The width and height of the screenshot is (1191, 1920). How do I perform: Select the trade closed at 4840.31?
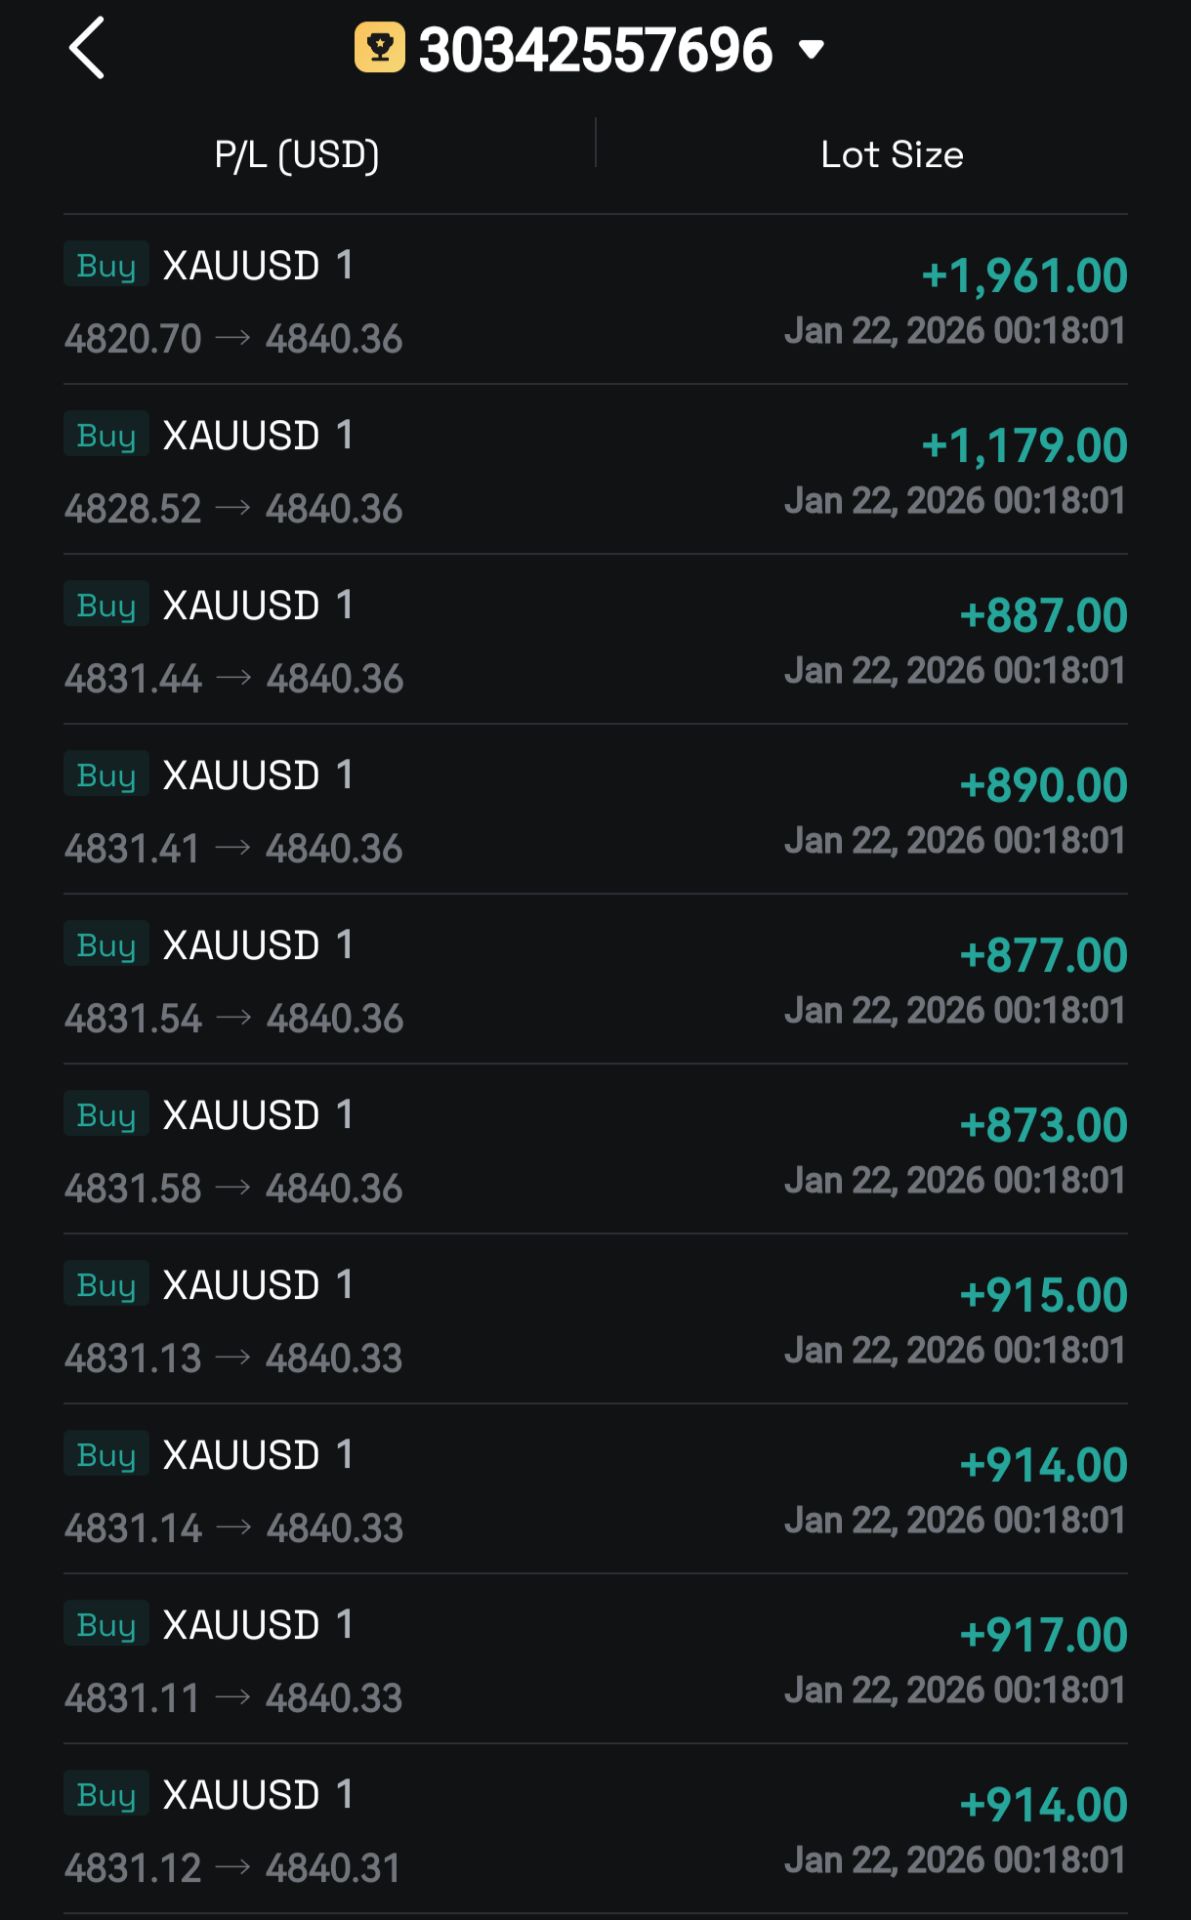(333, 1868)
